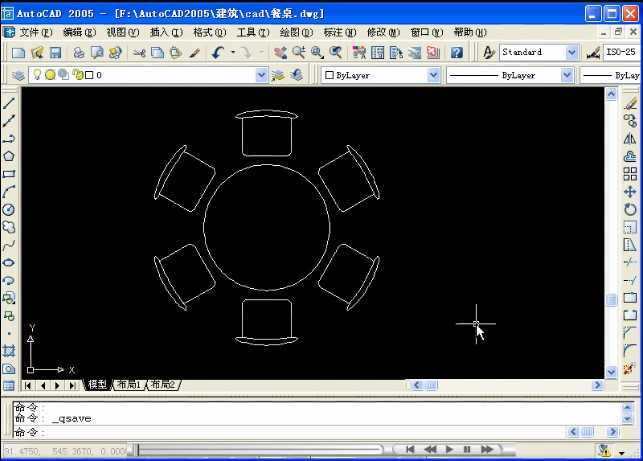Open the Properties palette icon

click(x=359, y=52)
